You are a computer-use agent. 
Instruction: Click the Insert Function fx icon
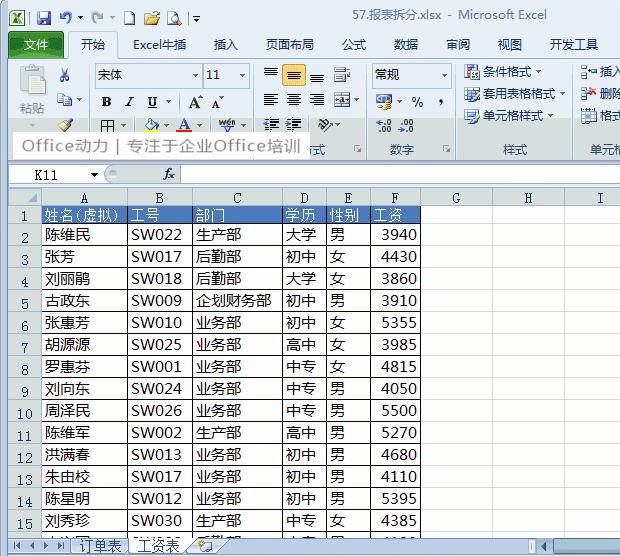click(x=169, y=174)
